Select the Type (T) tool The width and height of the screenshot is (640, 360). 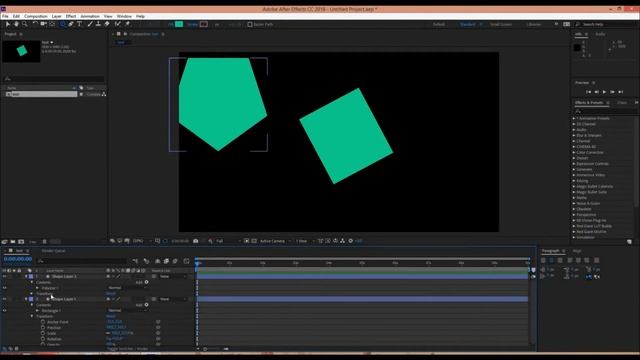pyautogui.click(x=80, y=24)
